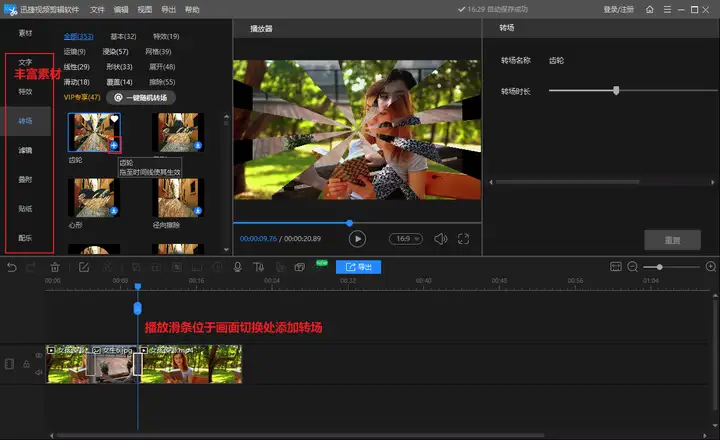
Task: Filter transitions by VIP专享(47)
Action: (82, 97)
